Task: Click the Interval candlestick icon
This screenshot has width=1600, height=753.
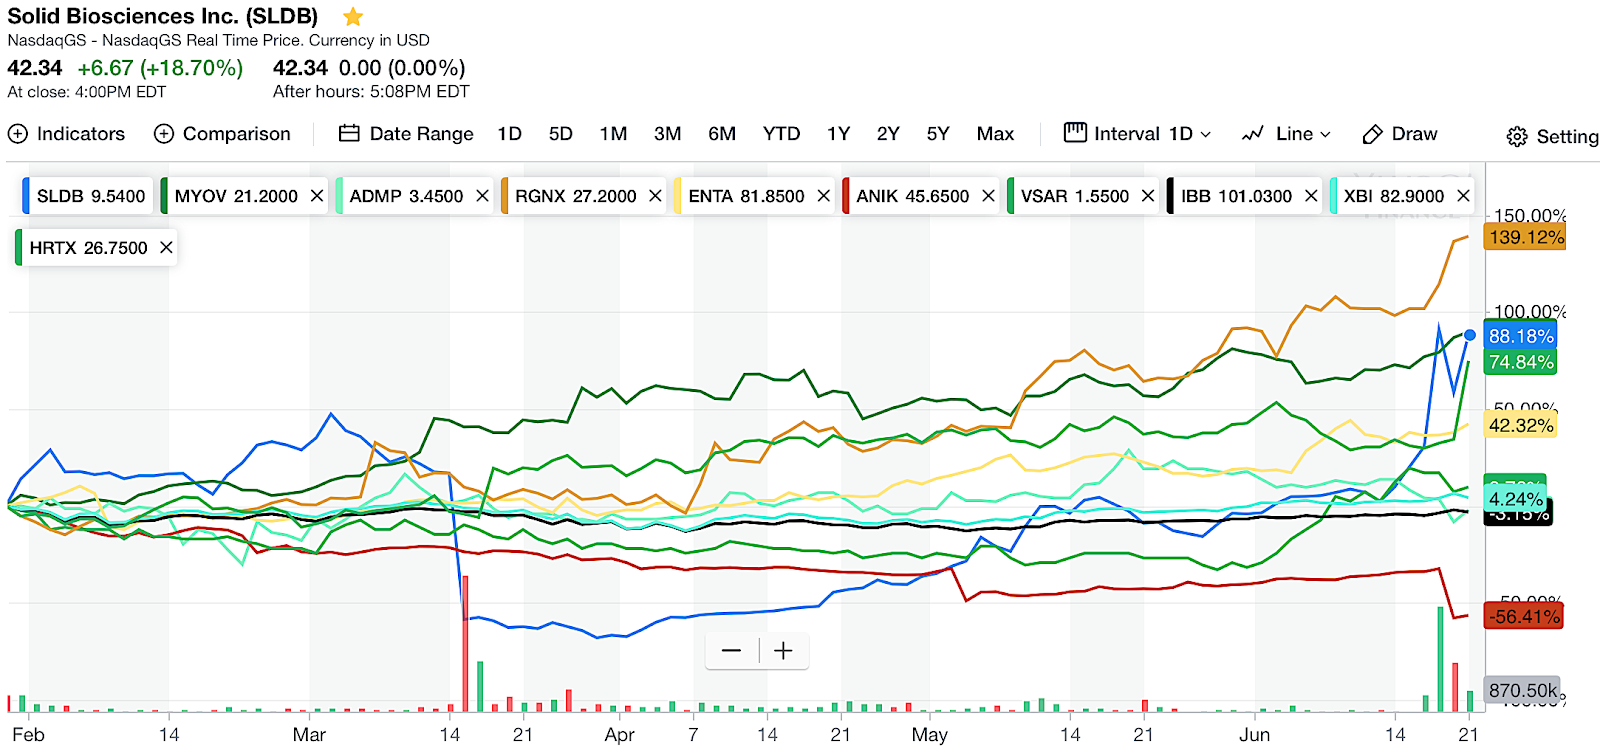Action: click(1075, 133)
